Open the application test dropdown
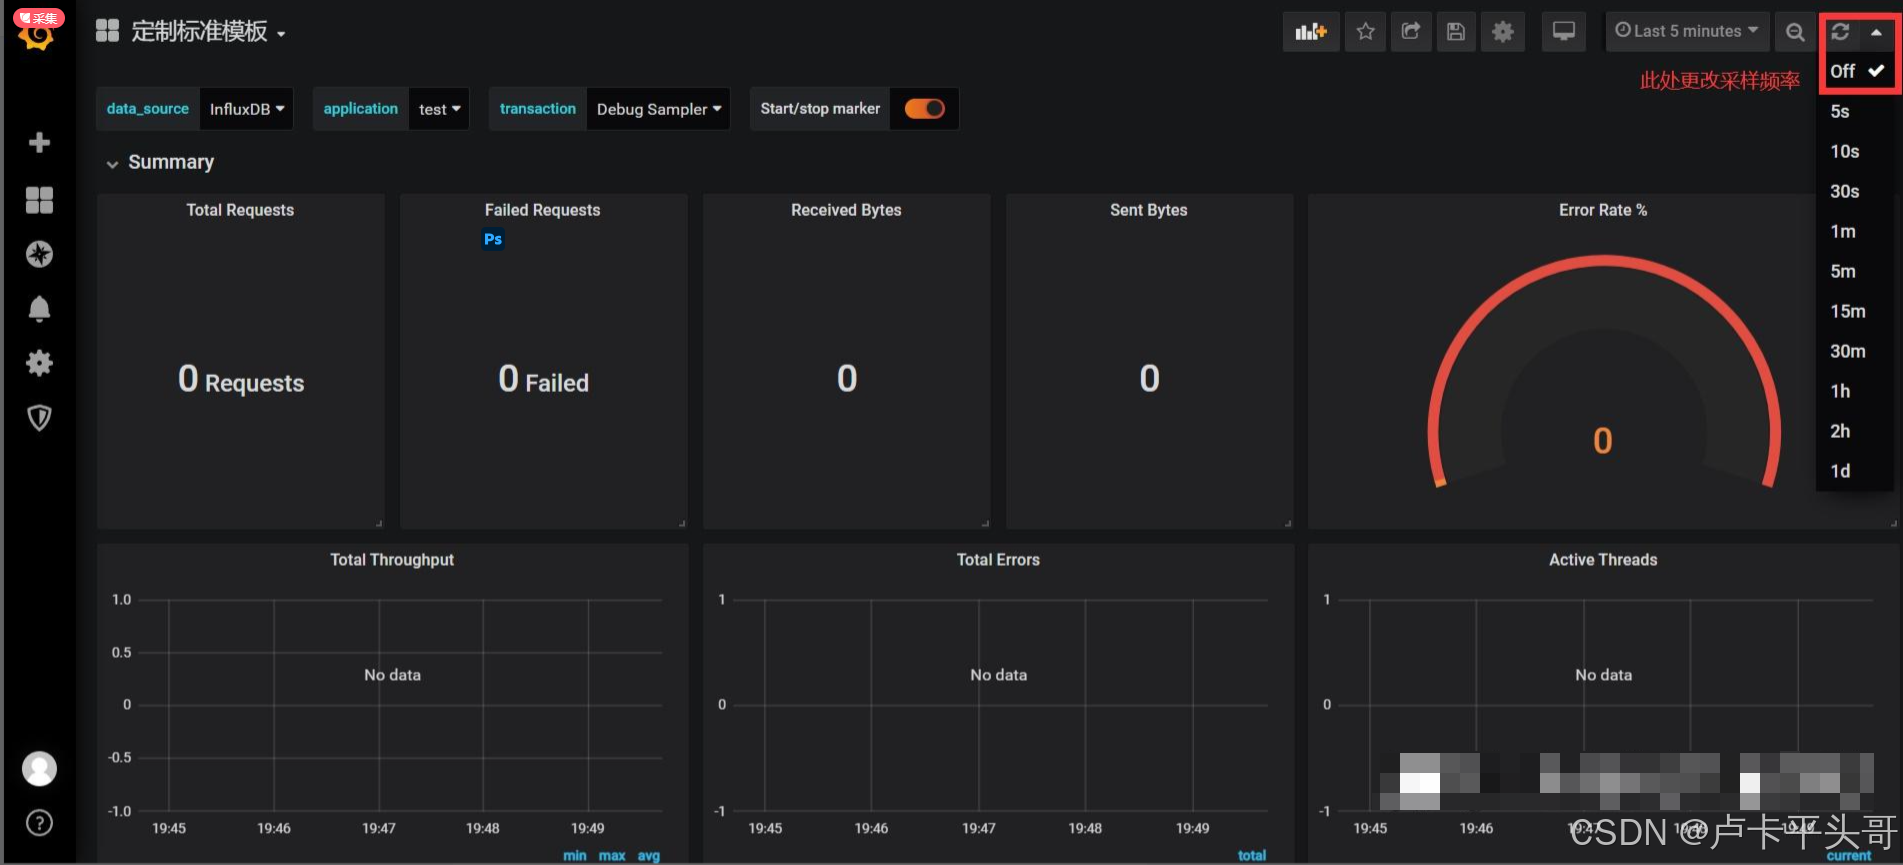The image size is (1903, 865). click(439, 109)
